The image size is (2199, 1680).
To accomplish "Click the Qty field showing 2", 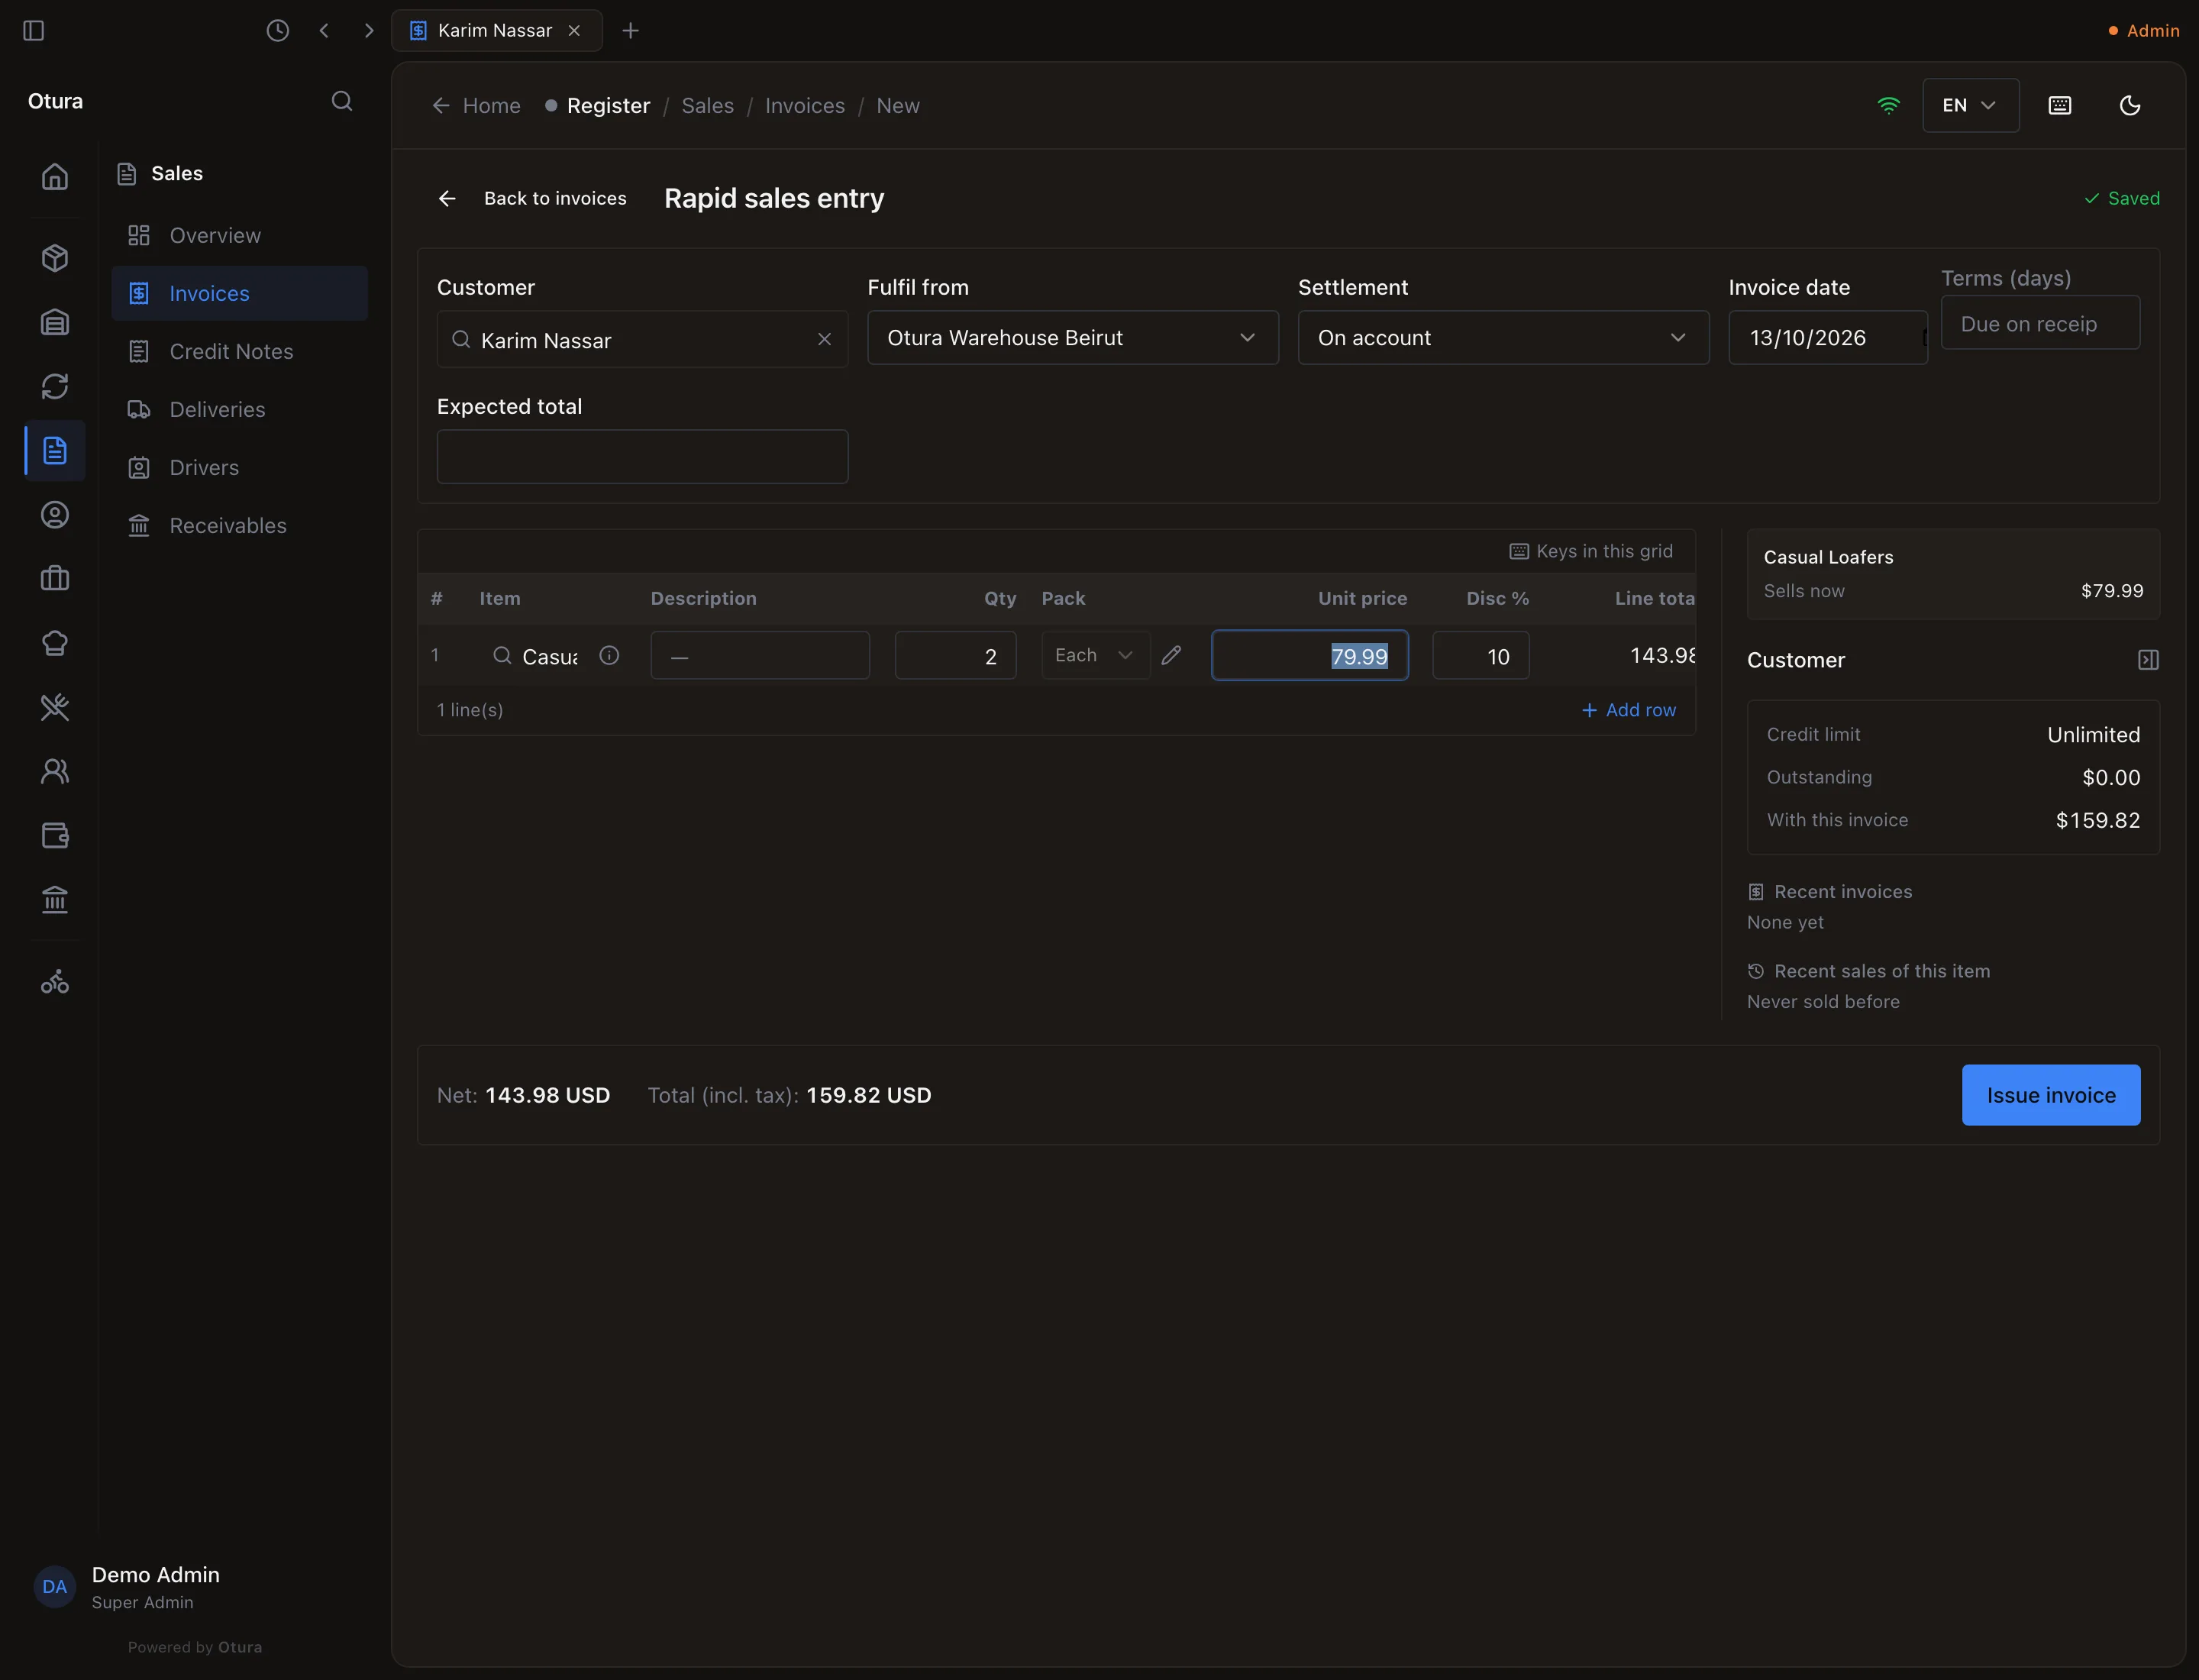I will [x=955, y=656].
